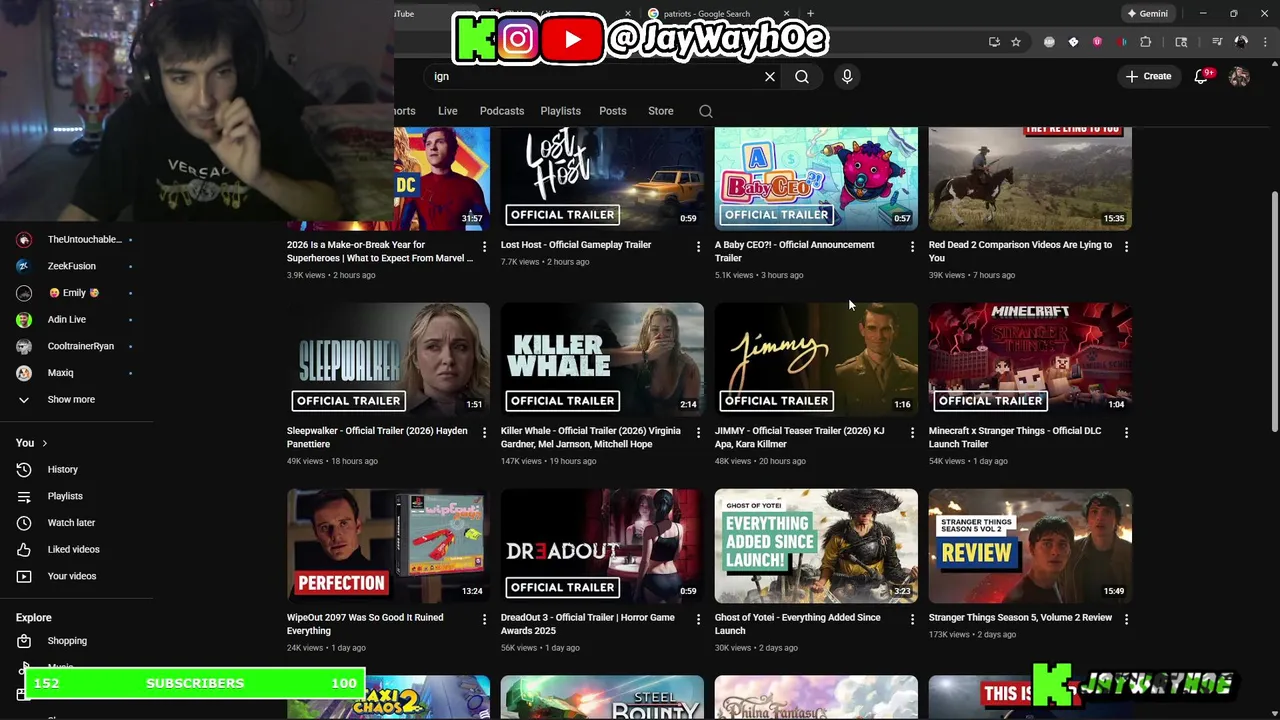Open the YouTube account avatar menu
1280x720 pixels.
click(1239, 76)
